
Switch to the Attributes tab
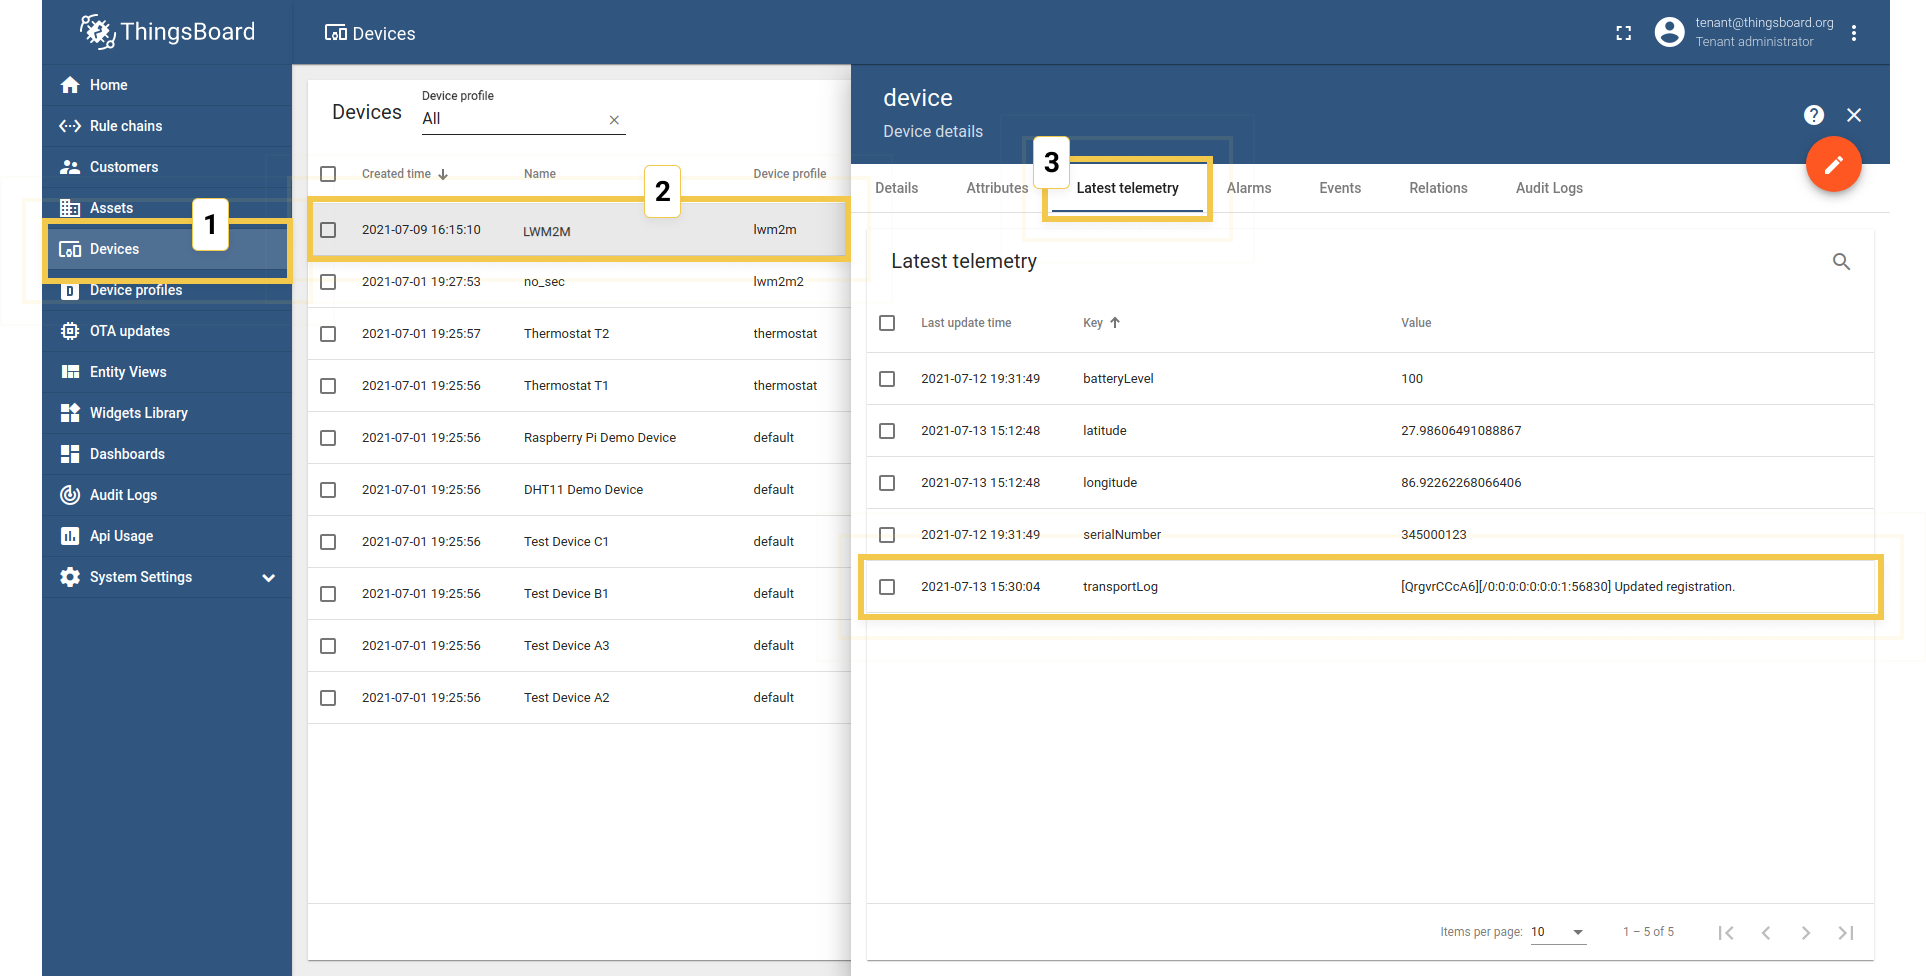tap(996, 188)
